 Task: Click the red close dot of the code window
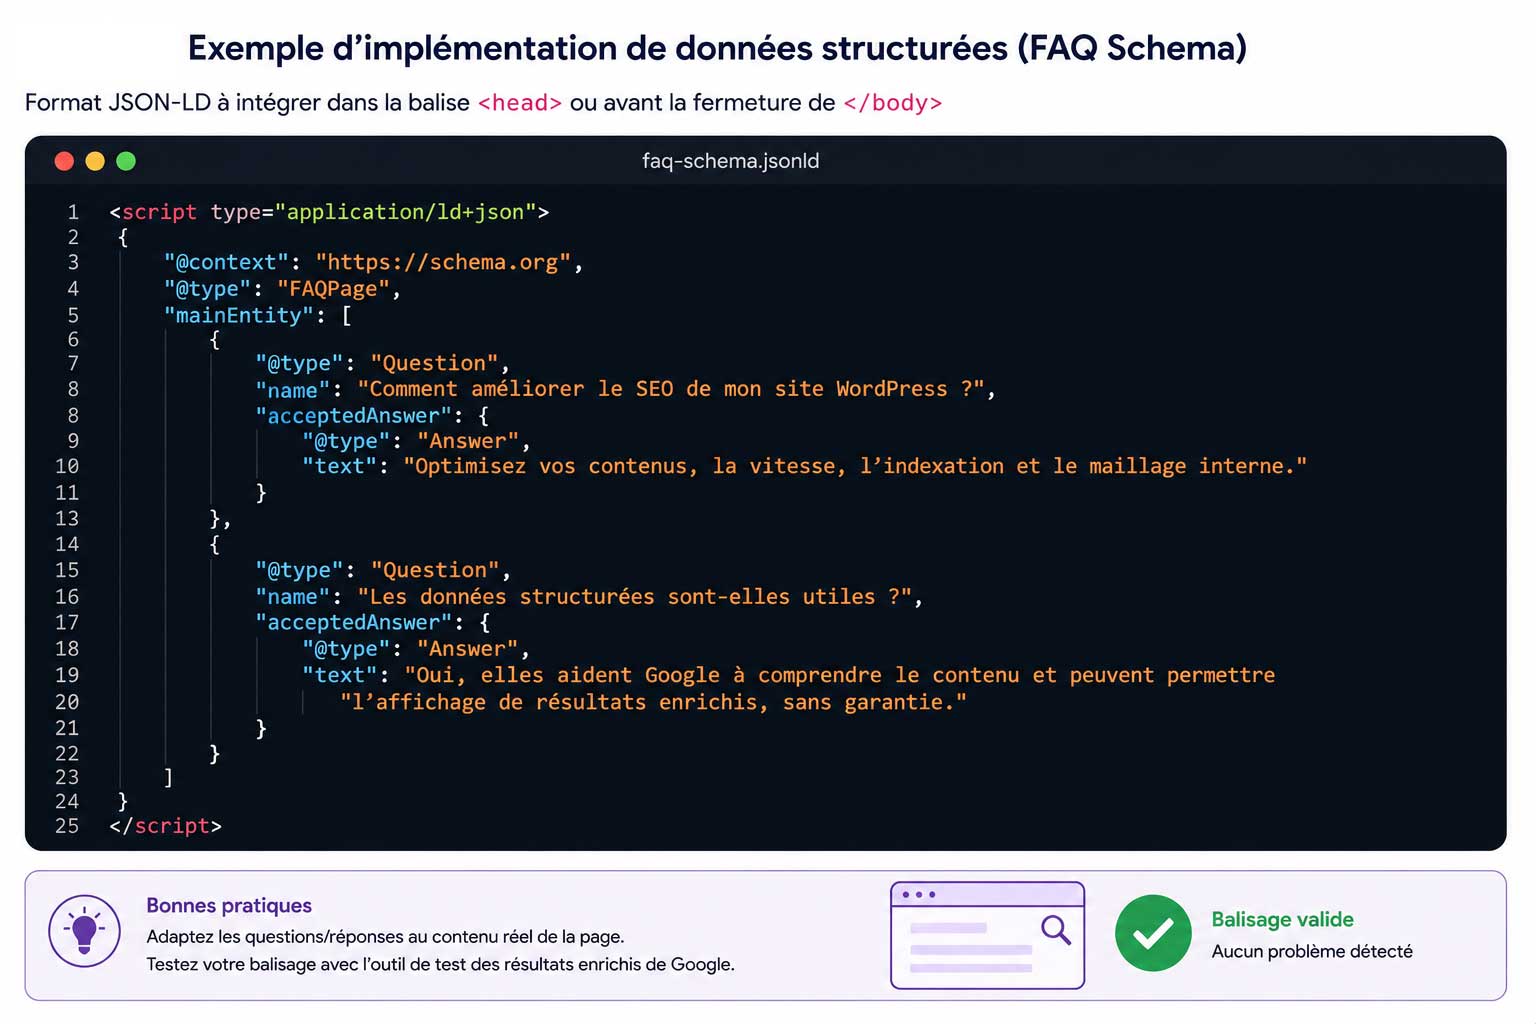click(64, 161)
